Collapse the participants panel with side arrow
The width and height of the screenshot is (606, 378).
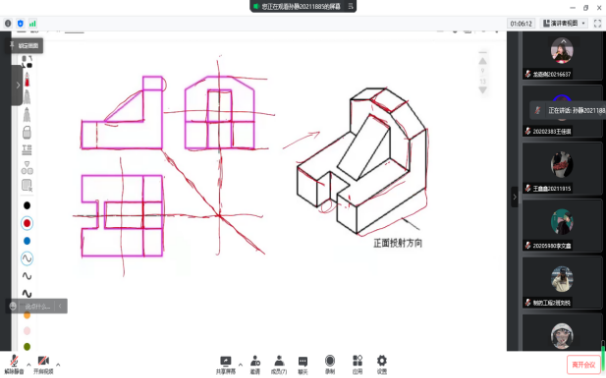pos(514,197)
